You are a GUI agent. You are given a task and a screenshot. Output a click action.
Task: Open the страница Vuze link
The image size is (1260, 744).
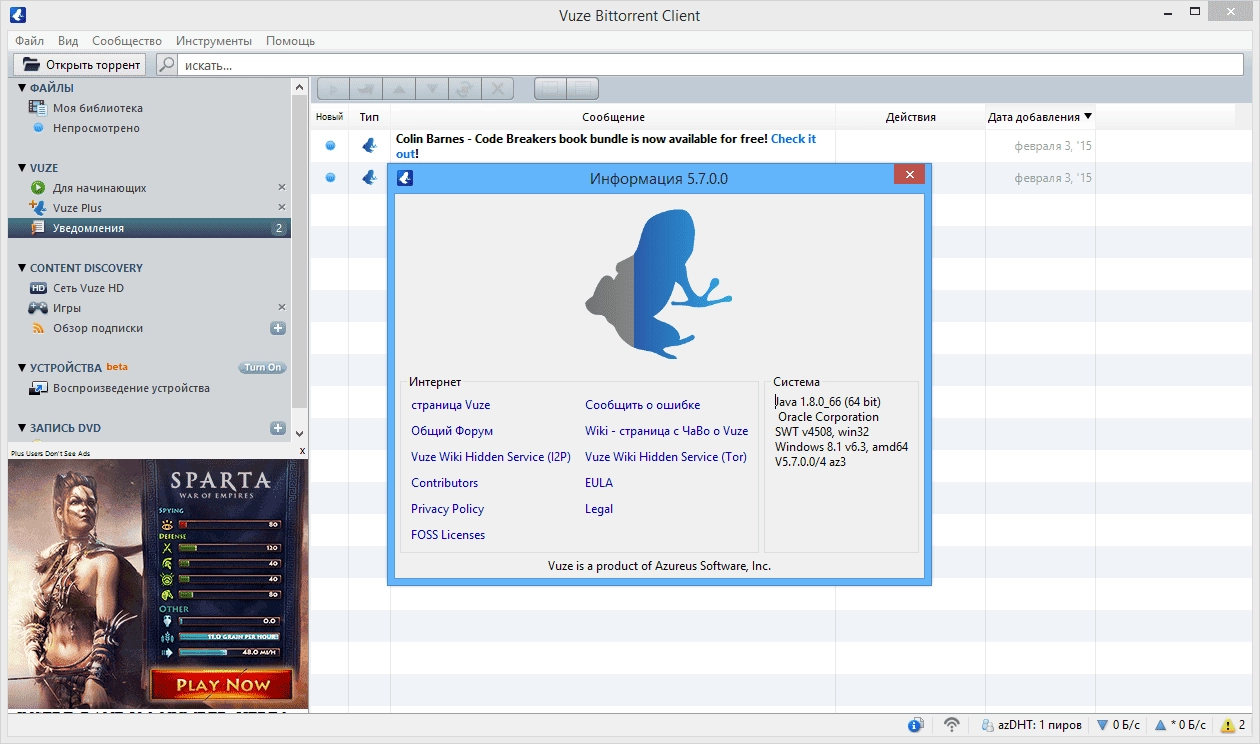[x=451, y=405]
